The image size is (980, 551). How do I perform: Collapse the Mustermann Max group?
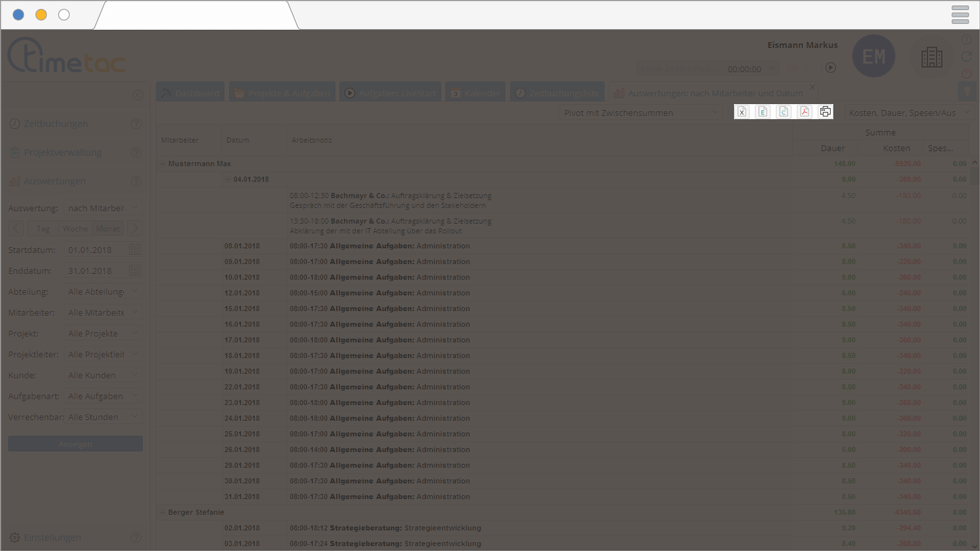coord(162,162)
